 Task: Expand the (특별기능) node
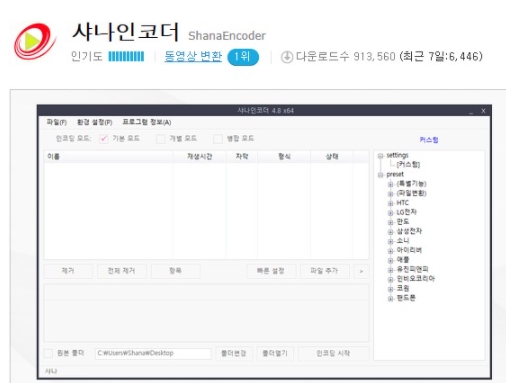[x=390, y=184]
